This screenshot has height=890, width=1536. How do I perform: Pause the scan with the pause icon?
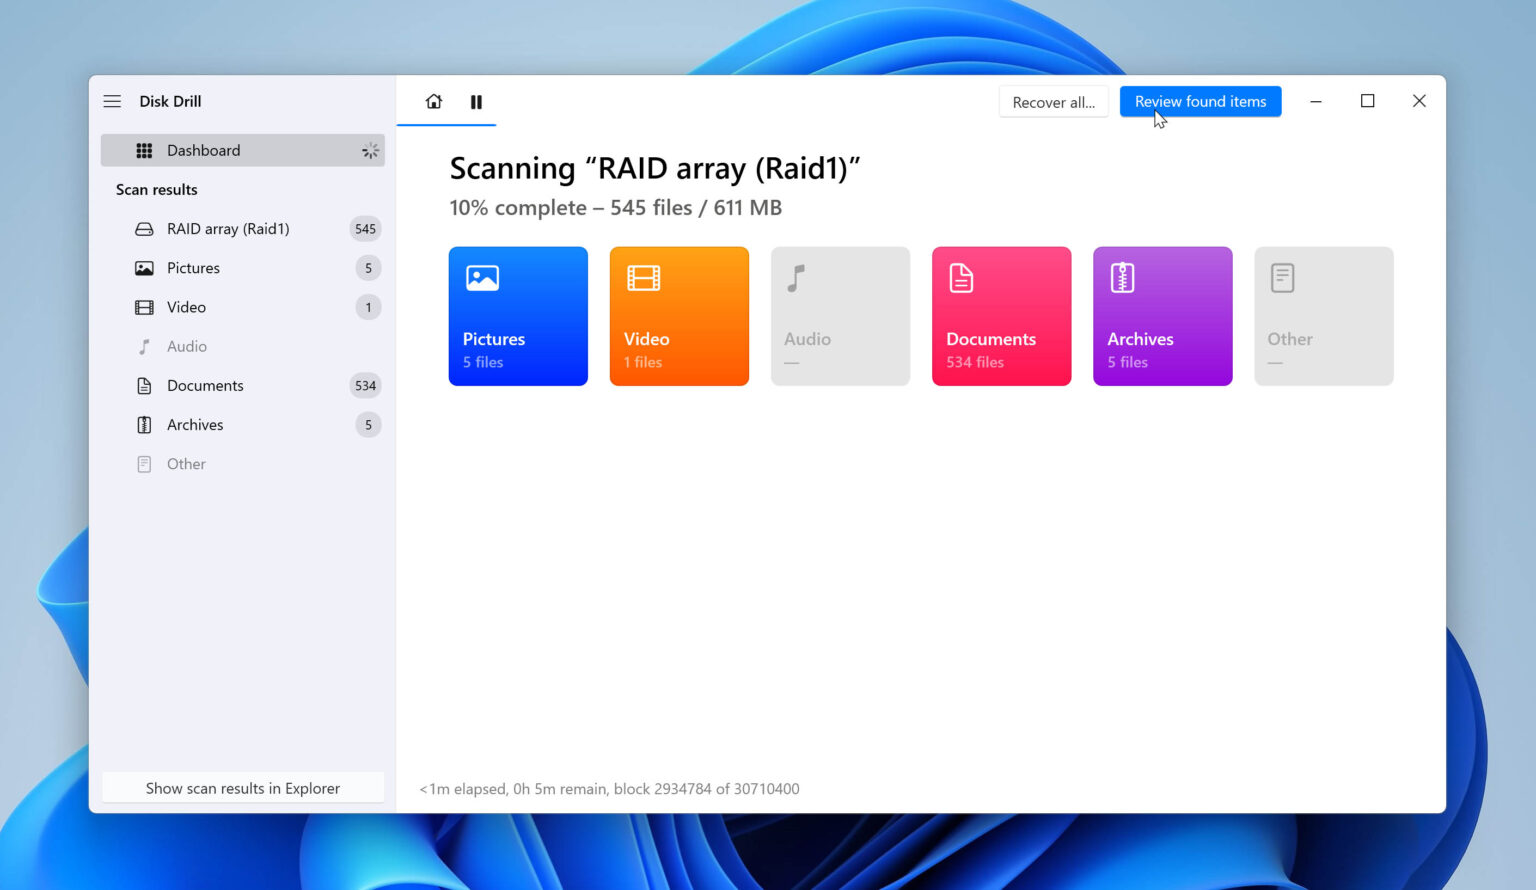pos(476,101)
